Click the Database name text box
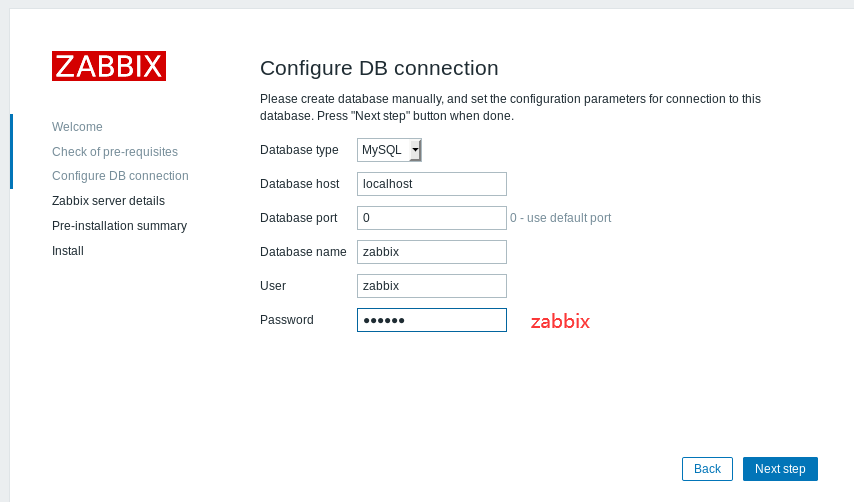 pyautogui.click(x=431, y=252)
